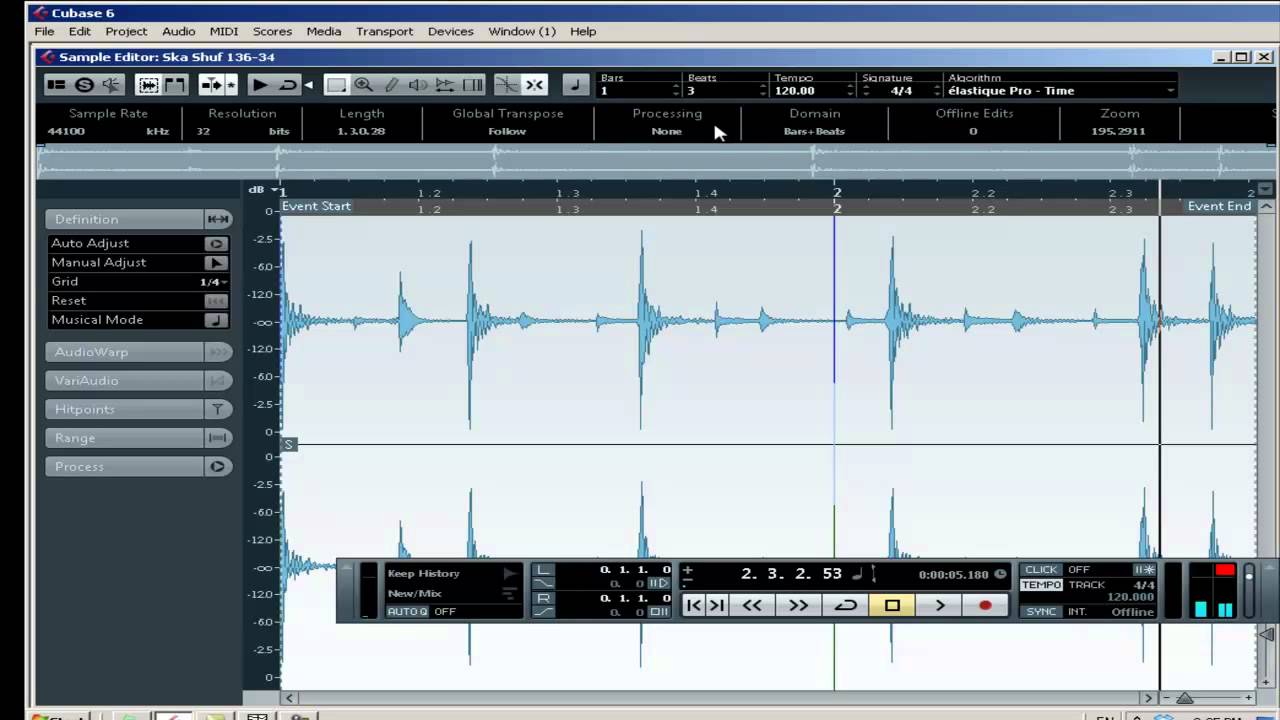Click the Event Start flag
Image resolution: width=1280 pixels, height=720 pixels.
316,206
